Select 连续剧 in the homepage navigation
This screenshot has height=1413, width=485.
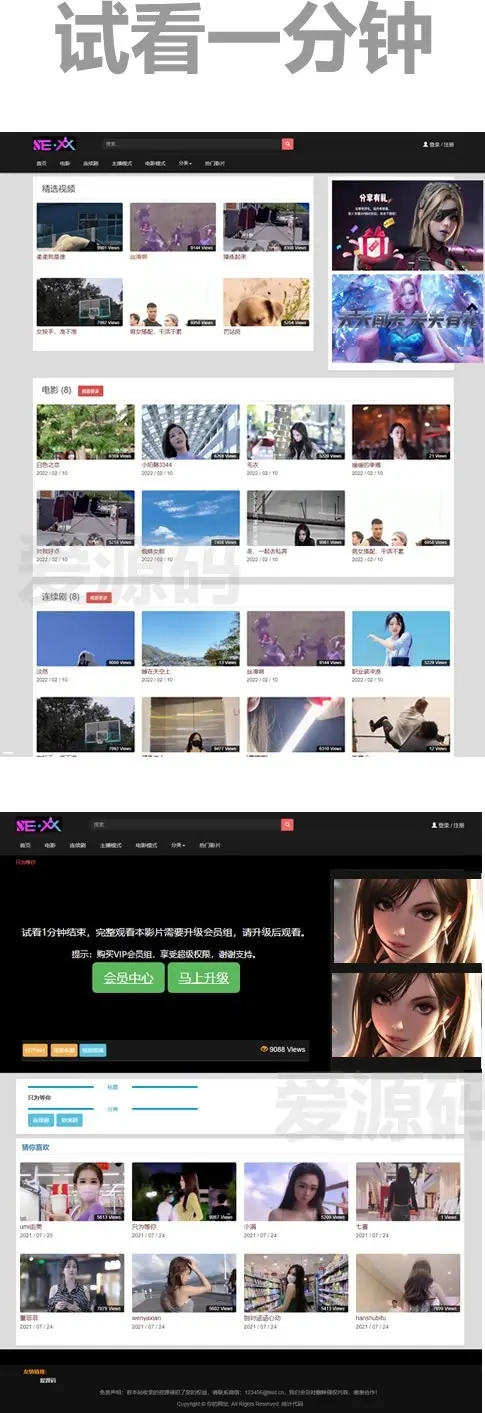click(90, 163)
